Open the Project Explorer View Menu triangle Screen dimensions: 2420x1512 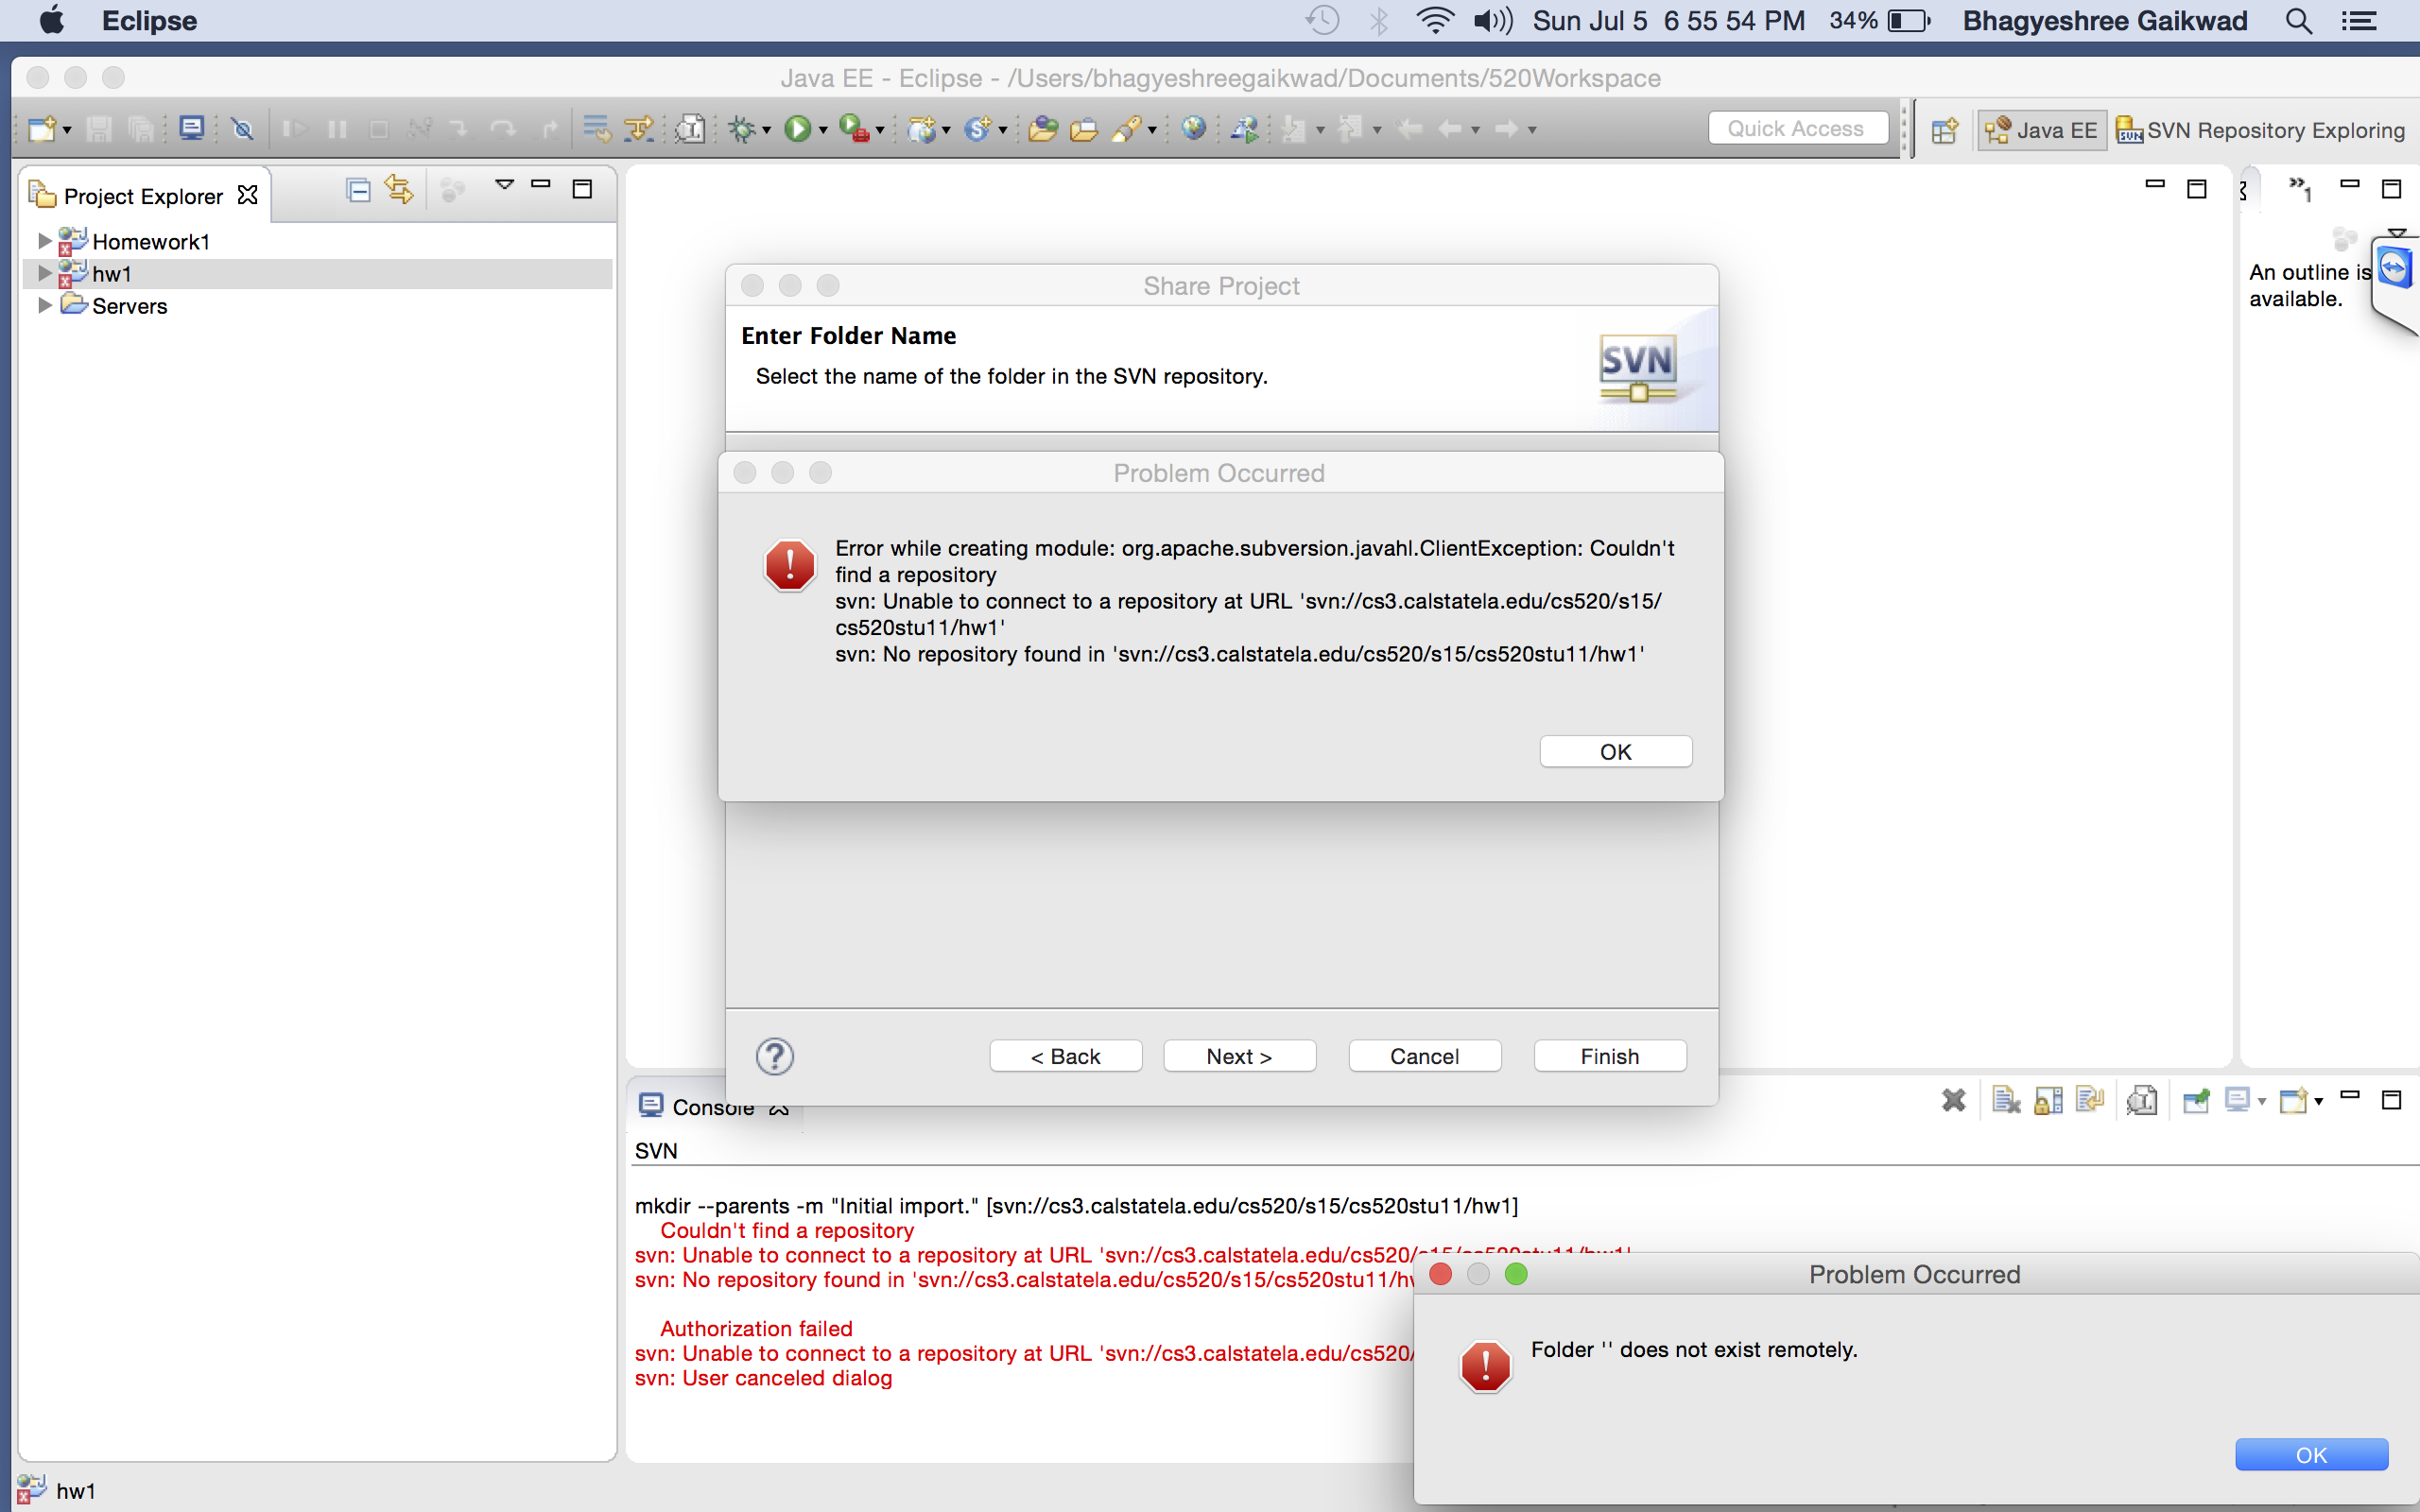[504, 185]
